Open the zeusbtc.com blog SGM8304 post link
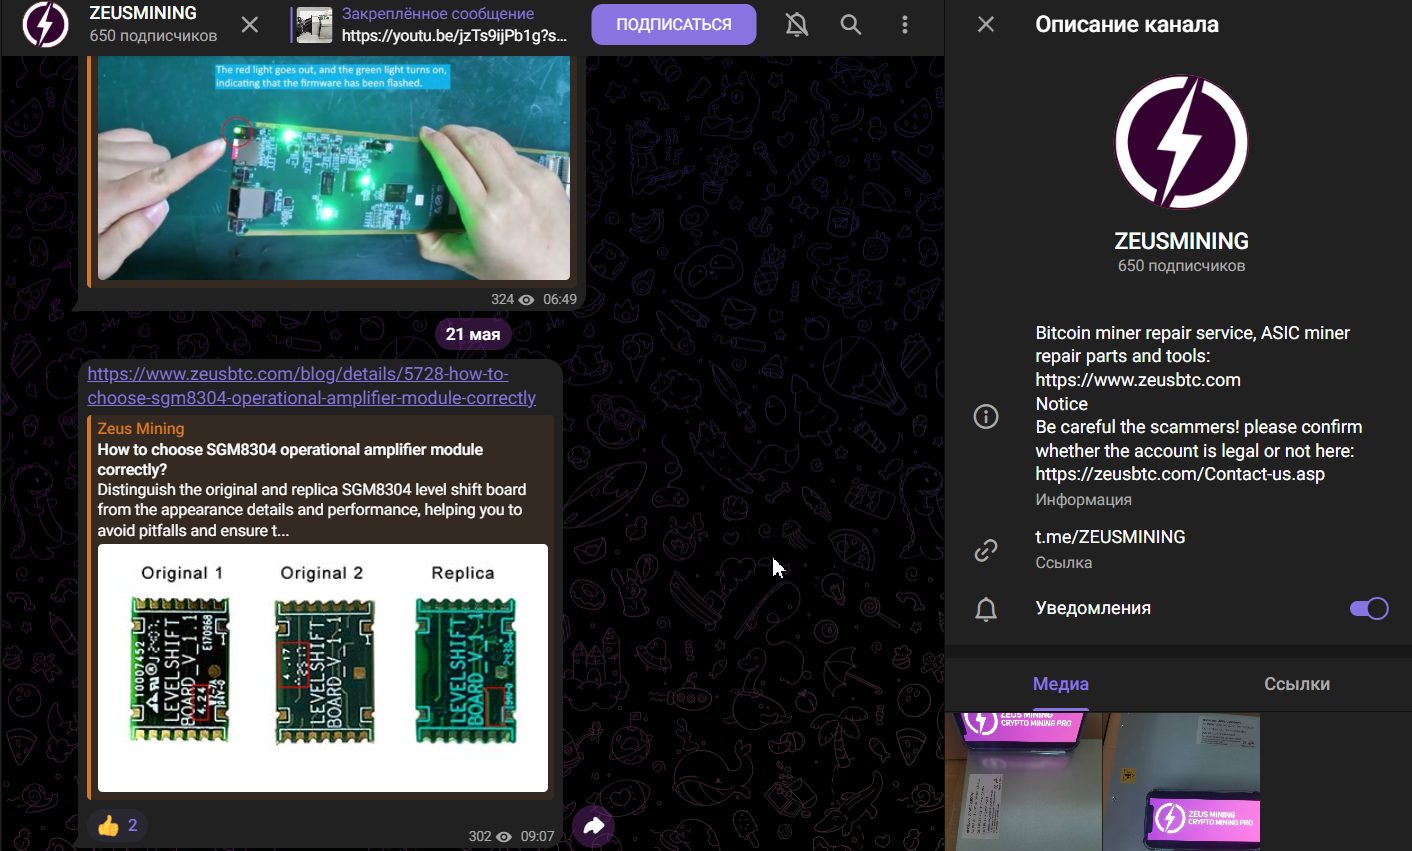1412x851 pixels. 312,386
